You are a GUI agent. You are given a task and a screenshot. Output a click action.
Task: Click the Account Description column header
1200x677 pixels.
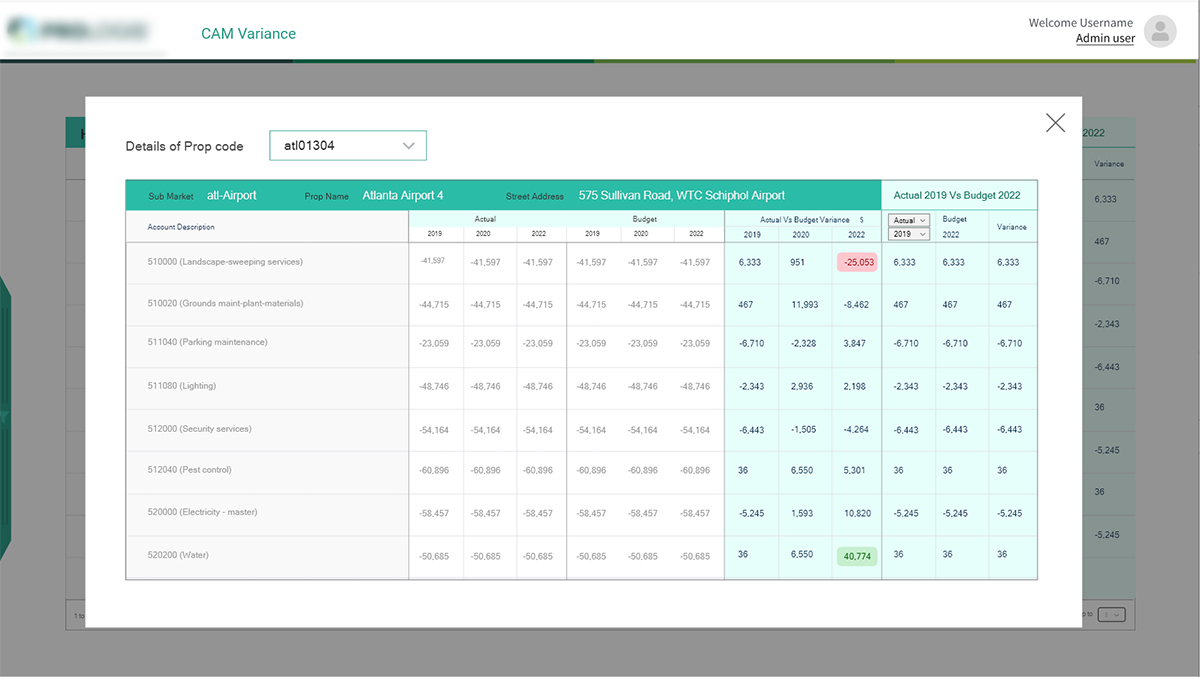181,227
